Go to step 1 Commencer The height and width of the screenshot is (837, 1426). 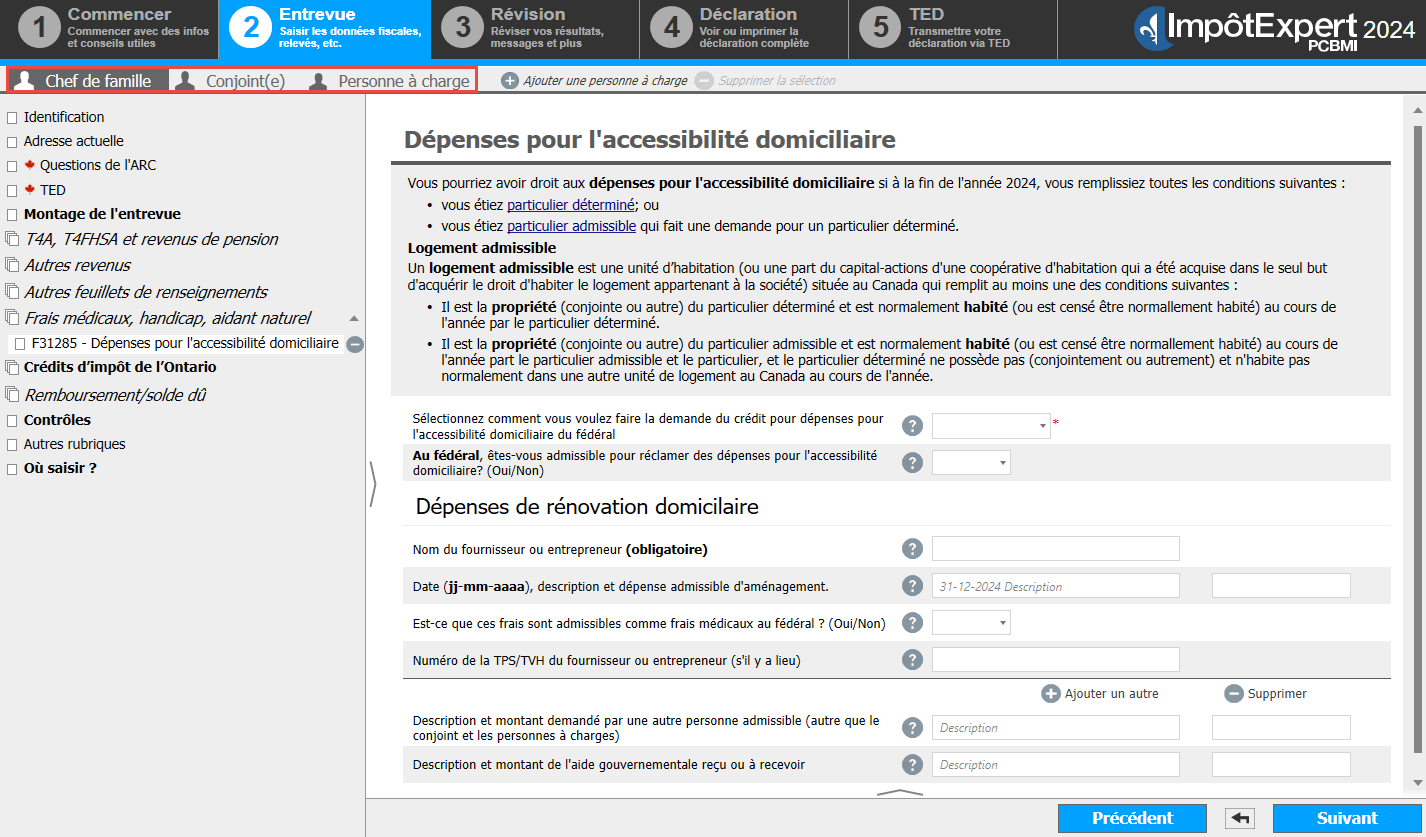pos(110,29)
